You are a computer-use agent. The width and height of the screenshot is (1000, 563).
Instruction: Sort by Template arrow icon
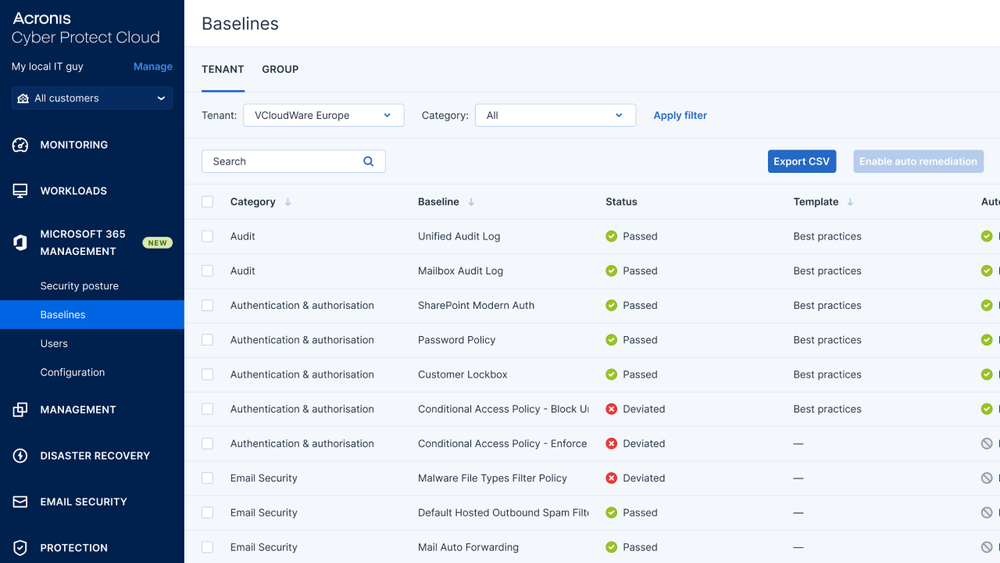(850, 202)
